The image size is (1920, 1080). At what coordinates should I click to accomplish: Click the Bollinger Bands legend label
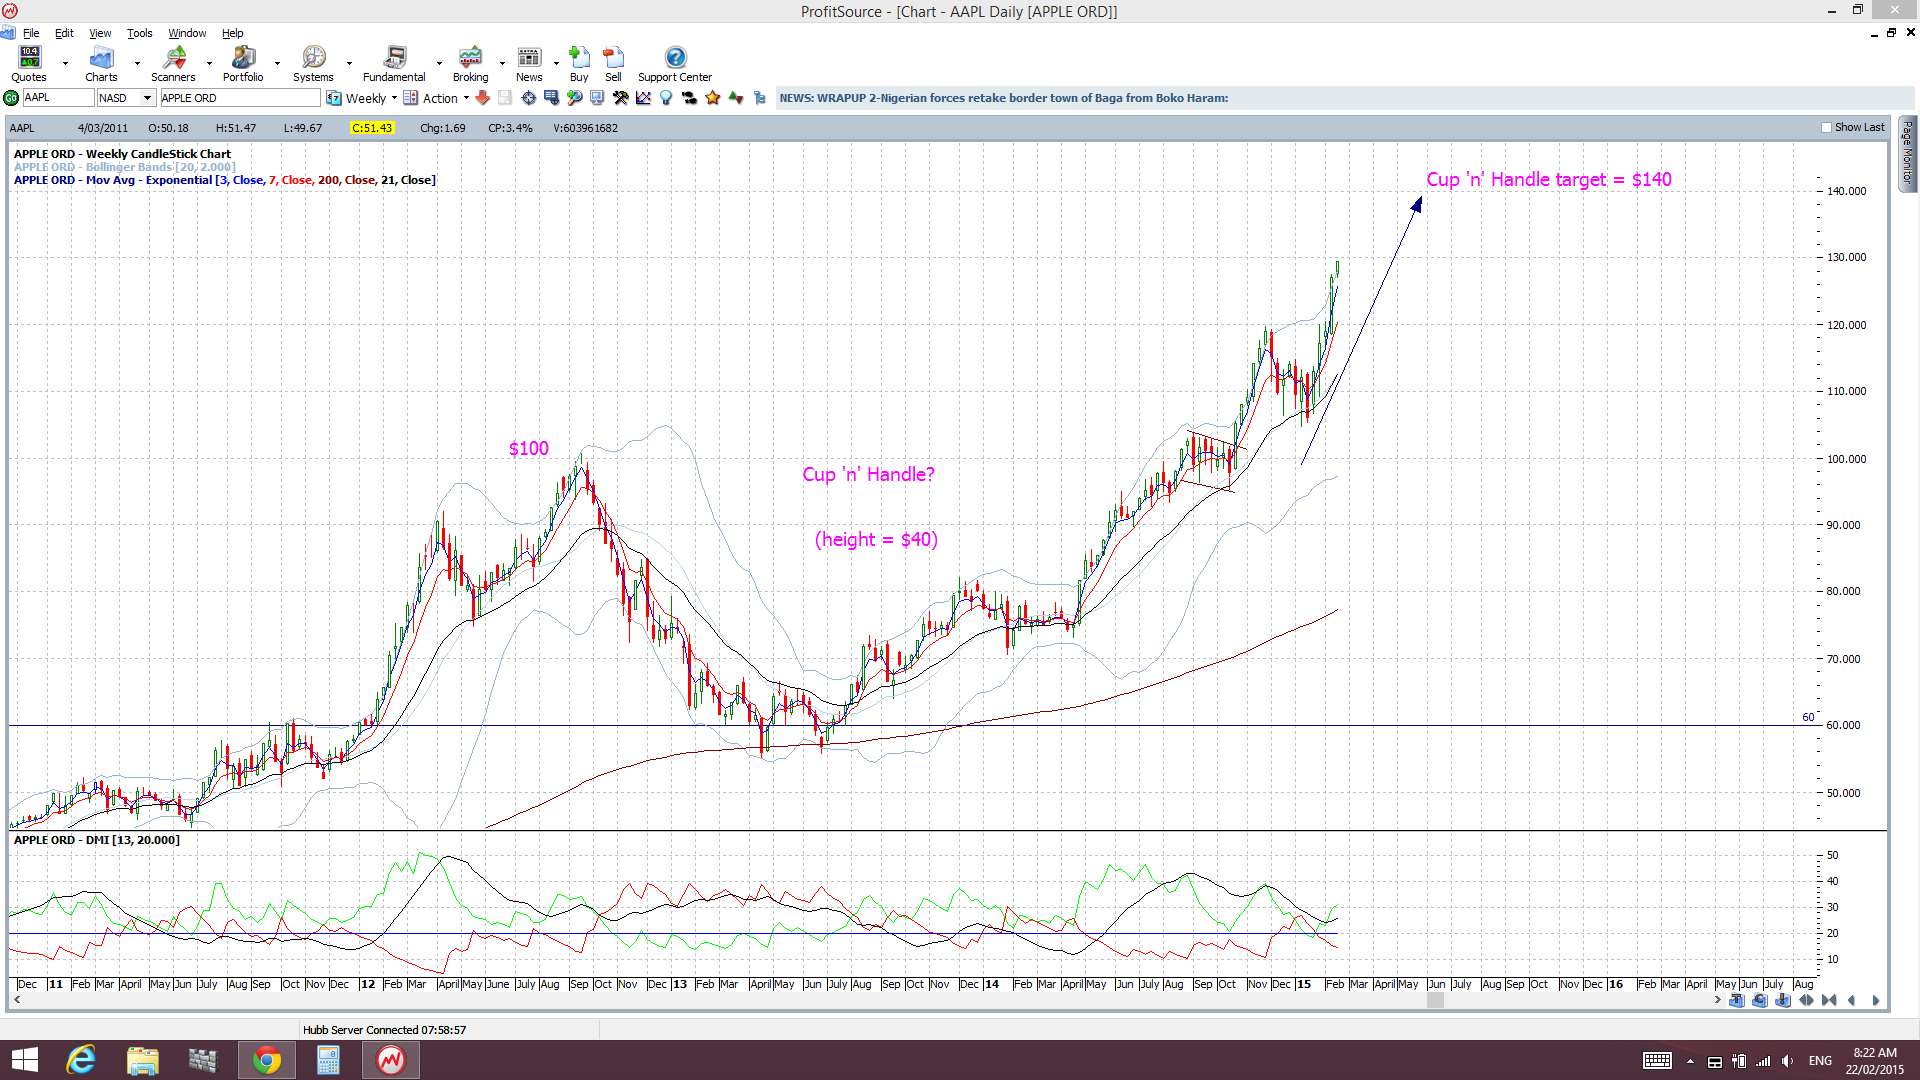[125, 167]
